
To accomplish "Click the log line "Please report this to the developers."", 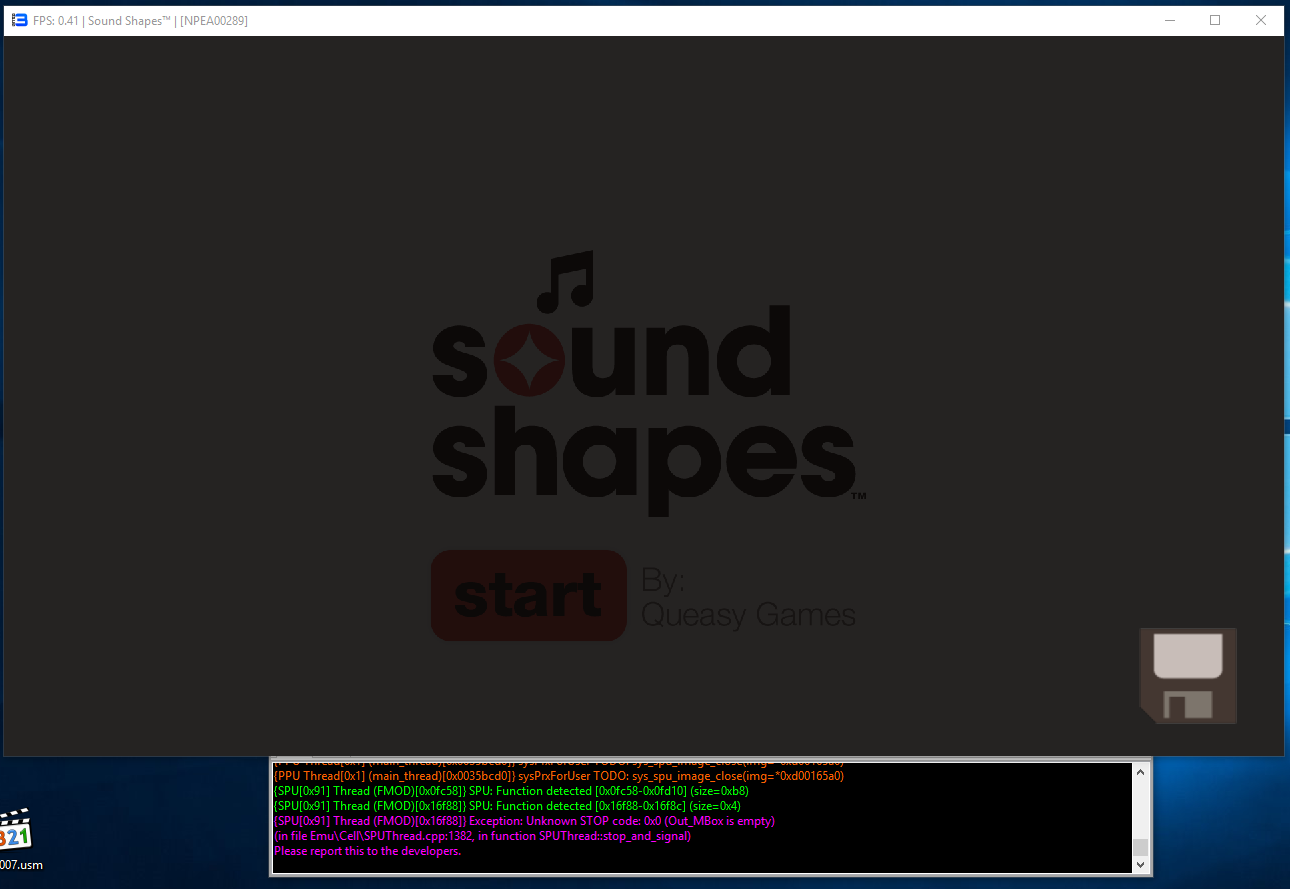I will pos(368,851).
